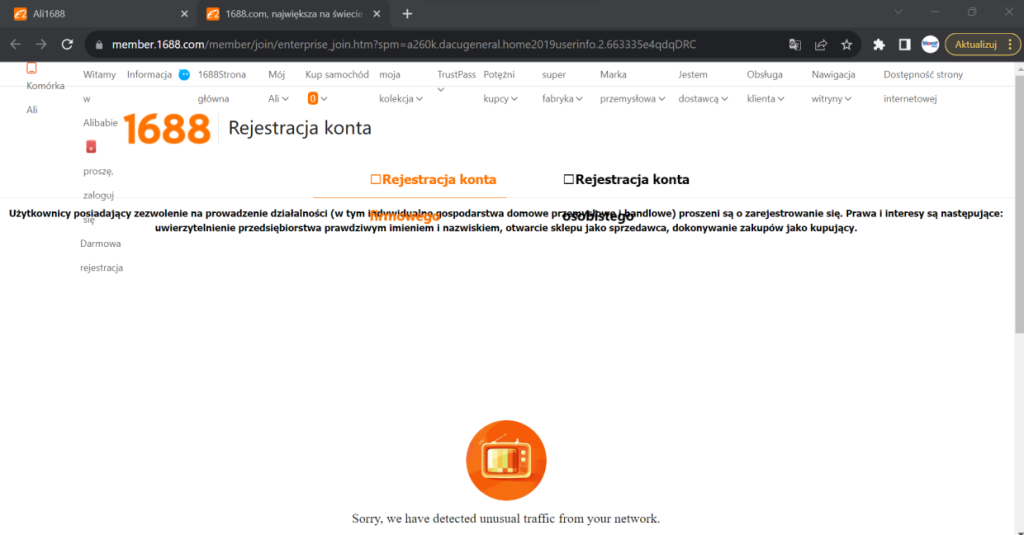Click the Aktualizuj browser update button
Image resolution: width=1024 pixels, height=535 pixels.
[x=982, y=44]
